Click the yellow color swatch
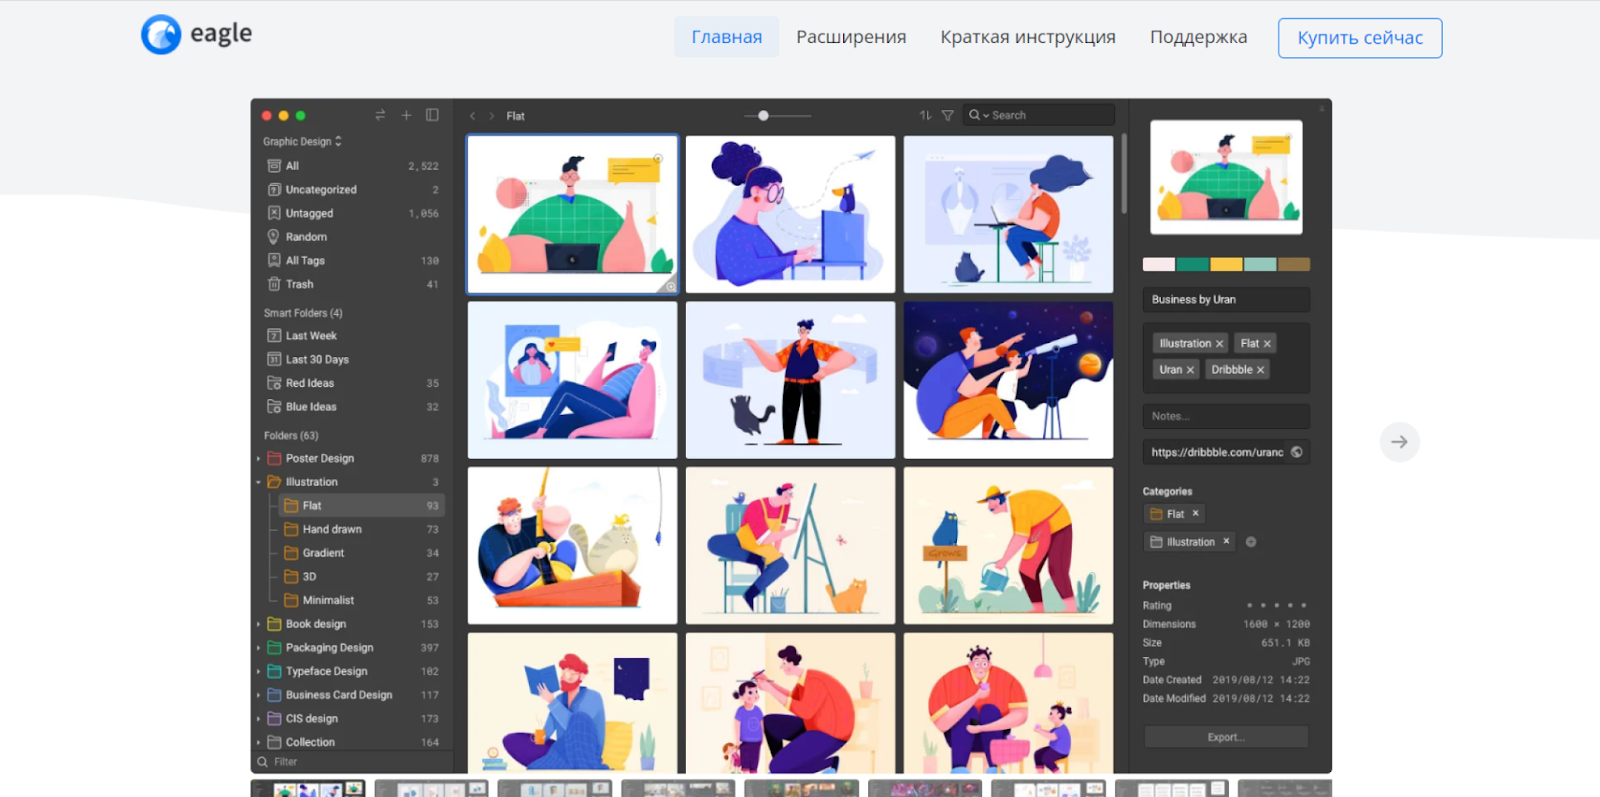 tap(1226, 265)
